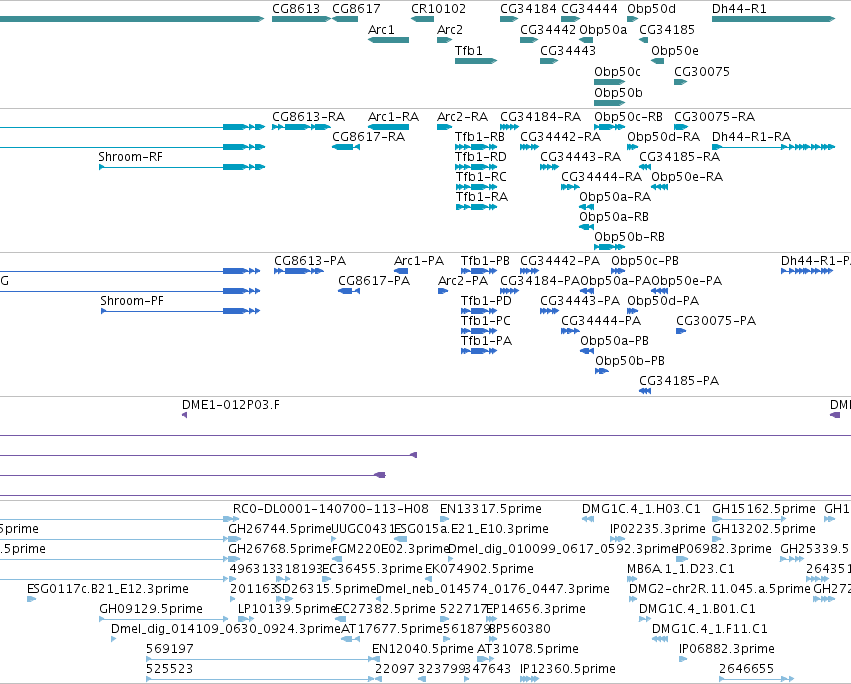Click the Obp50a-RA transcript label
This screenshot has width=851, height=684.
[615, 197]
